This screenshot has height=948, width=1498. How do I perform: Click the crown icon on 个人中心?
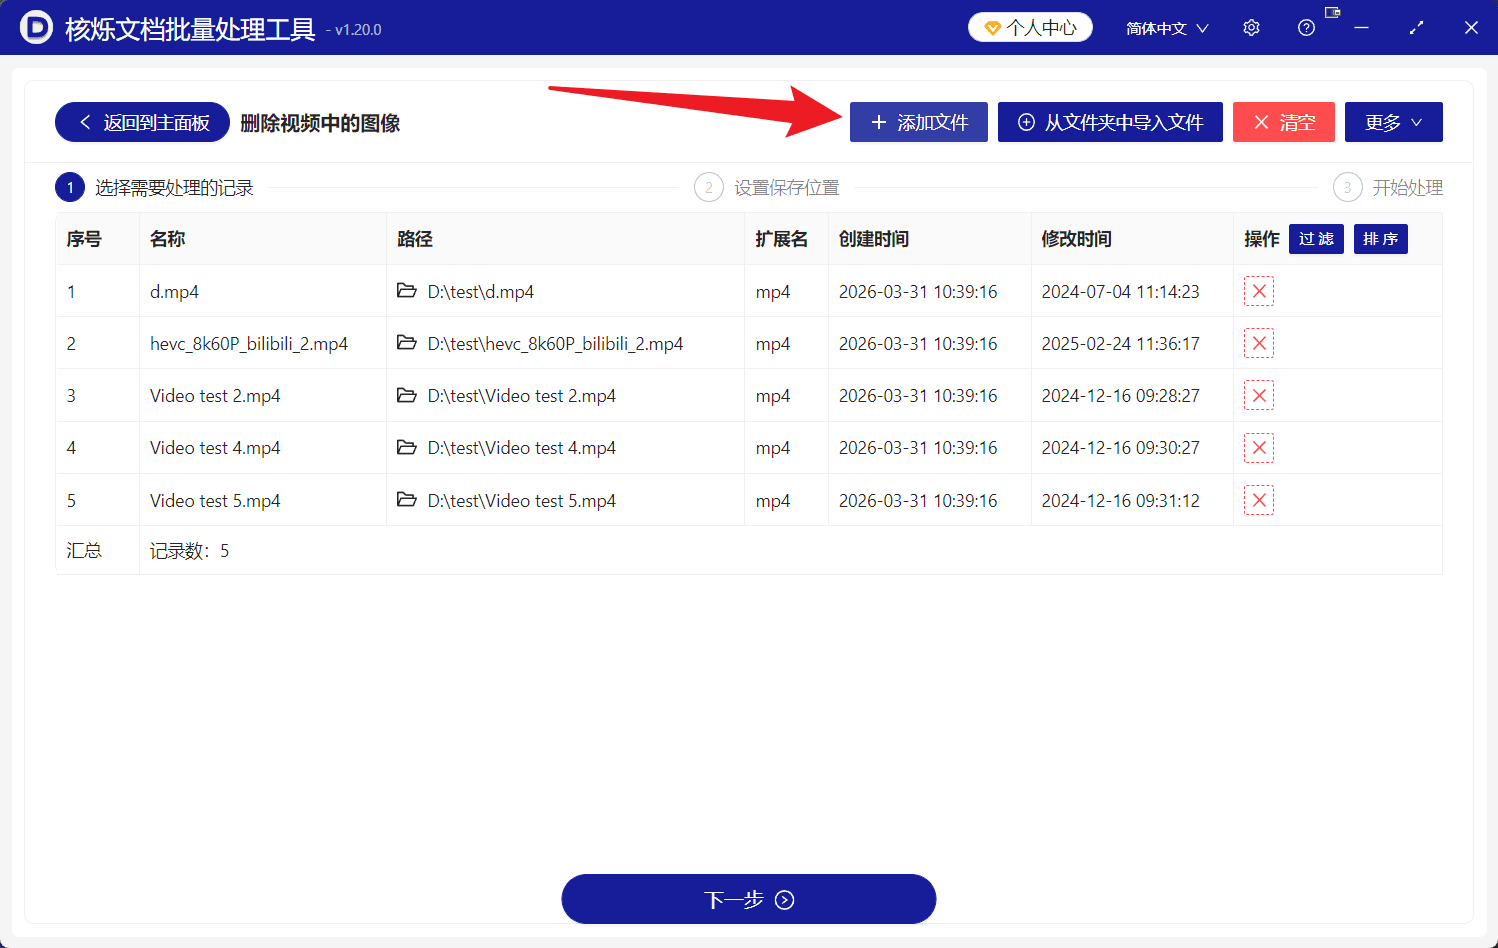tap(993, 27)
